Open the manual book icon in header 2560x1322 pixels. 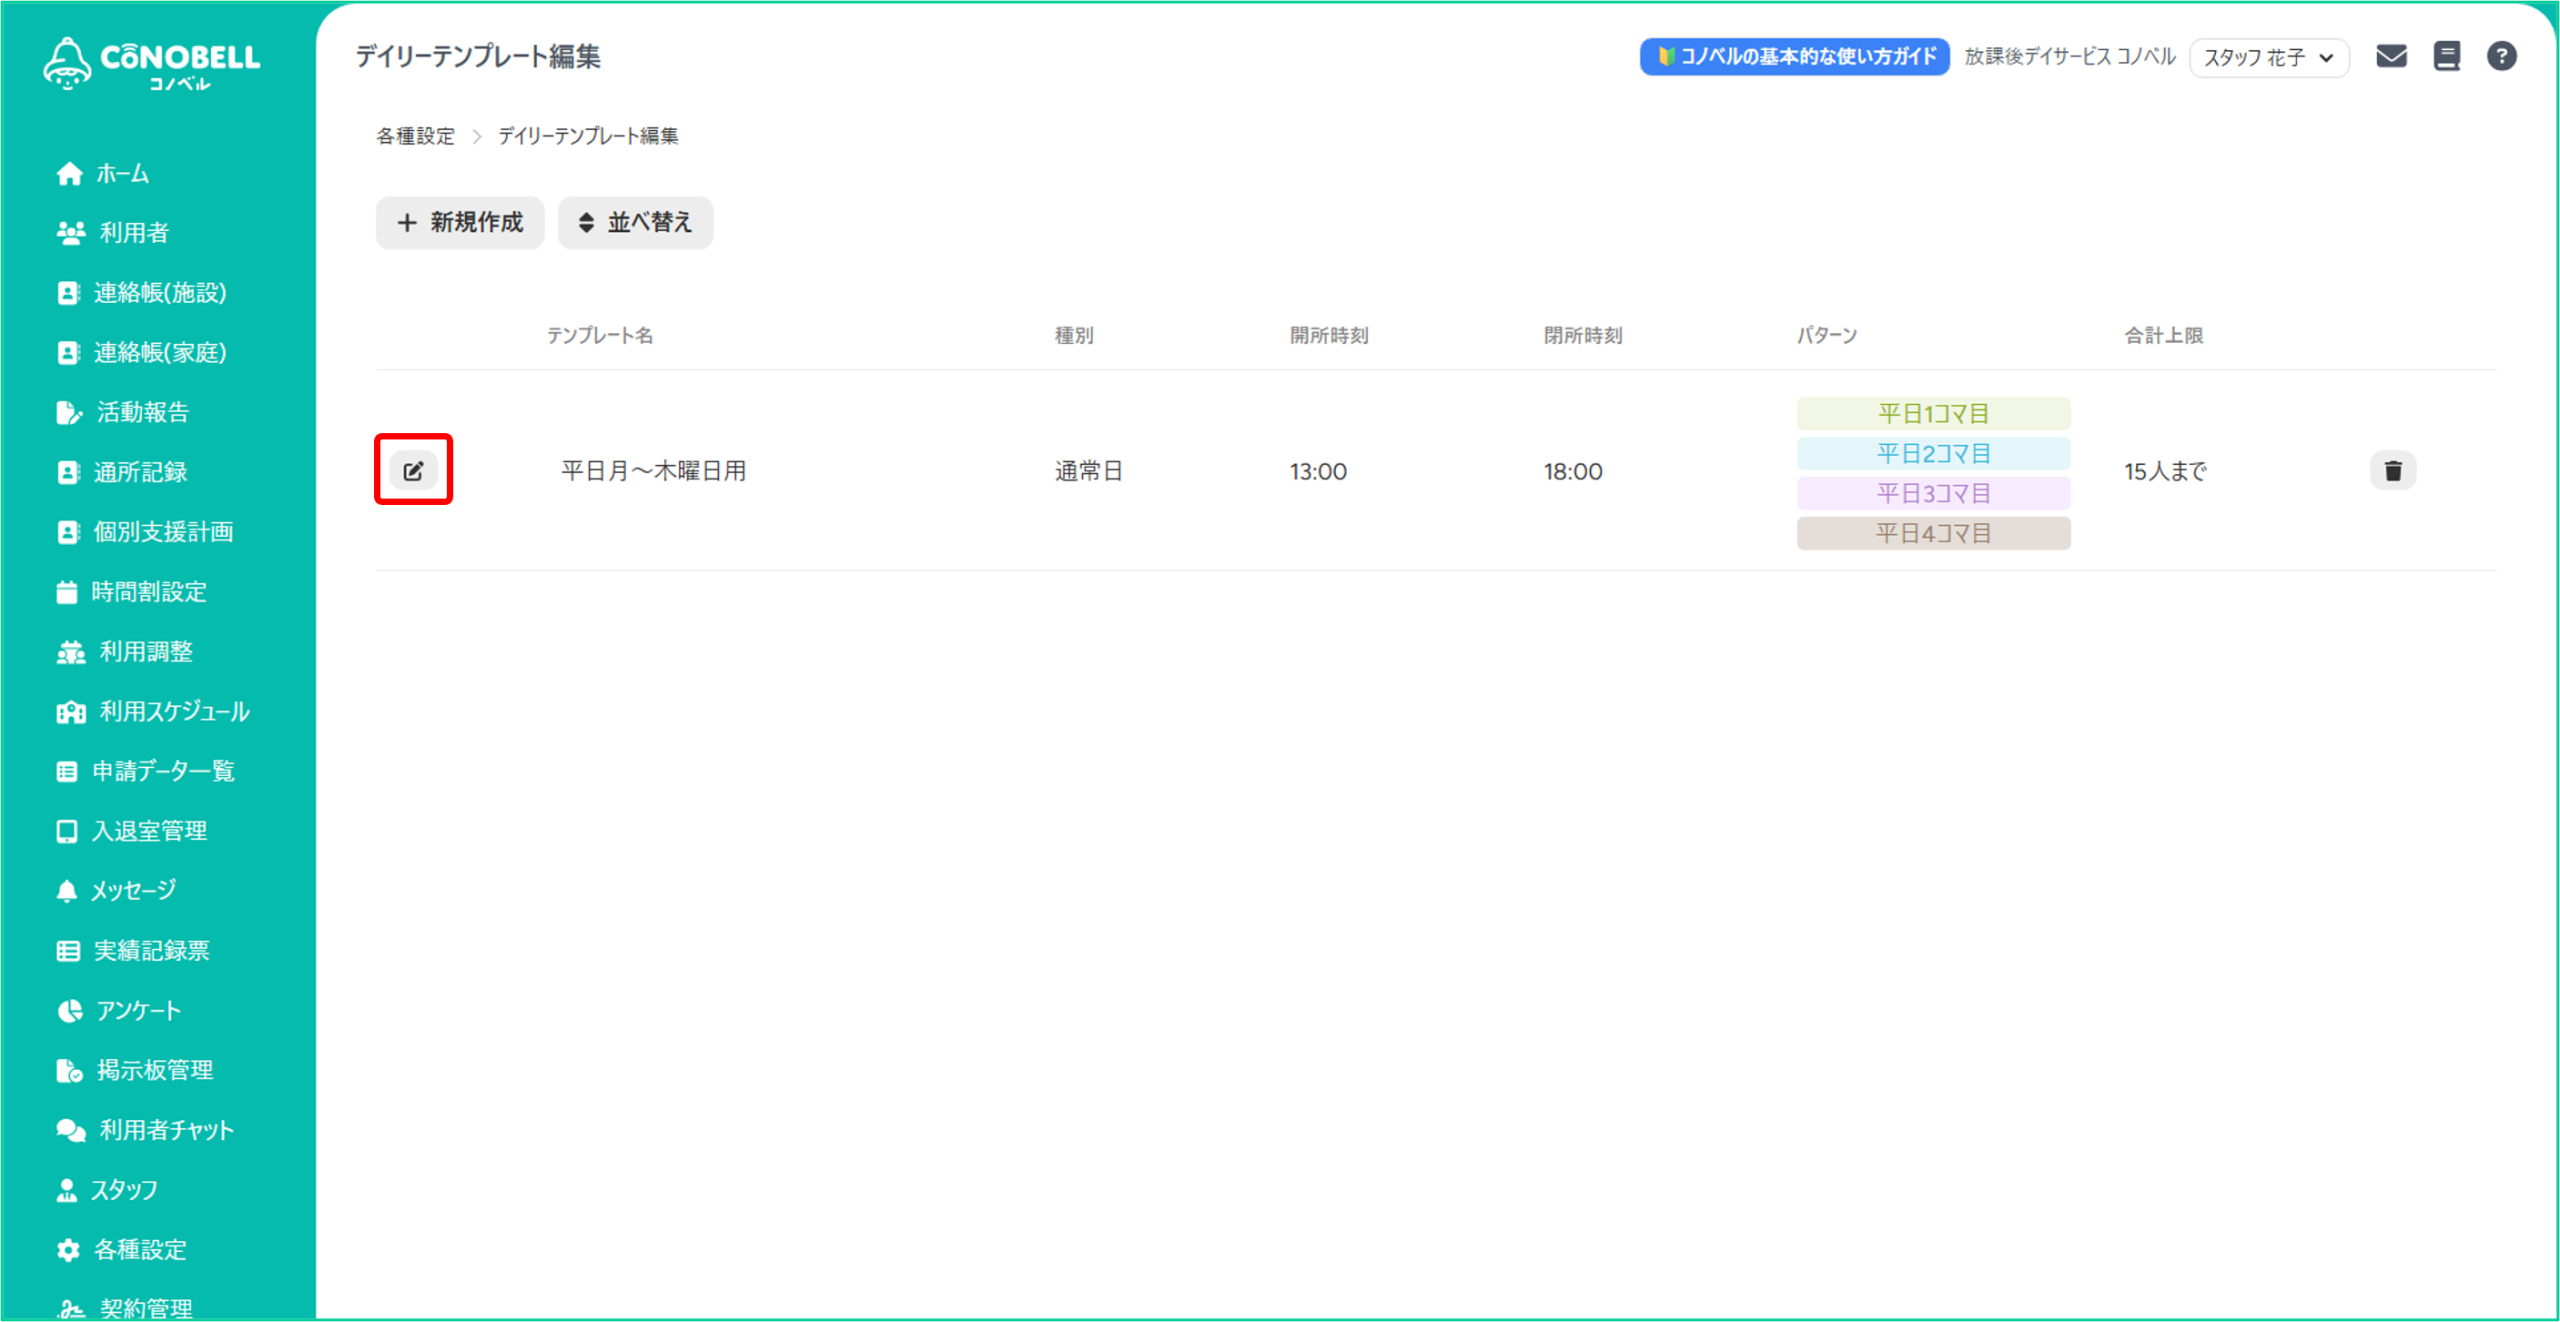click(2446, 56)
